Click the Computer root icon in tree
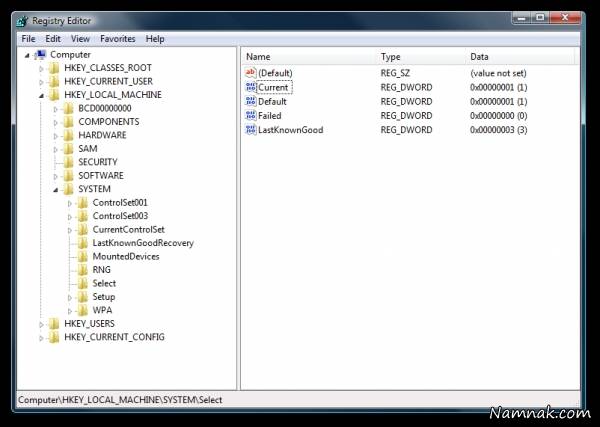 (39, 54)
